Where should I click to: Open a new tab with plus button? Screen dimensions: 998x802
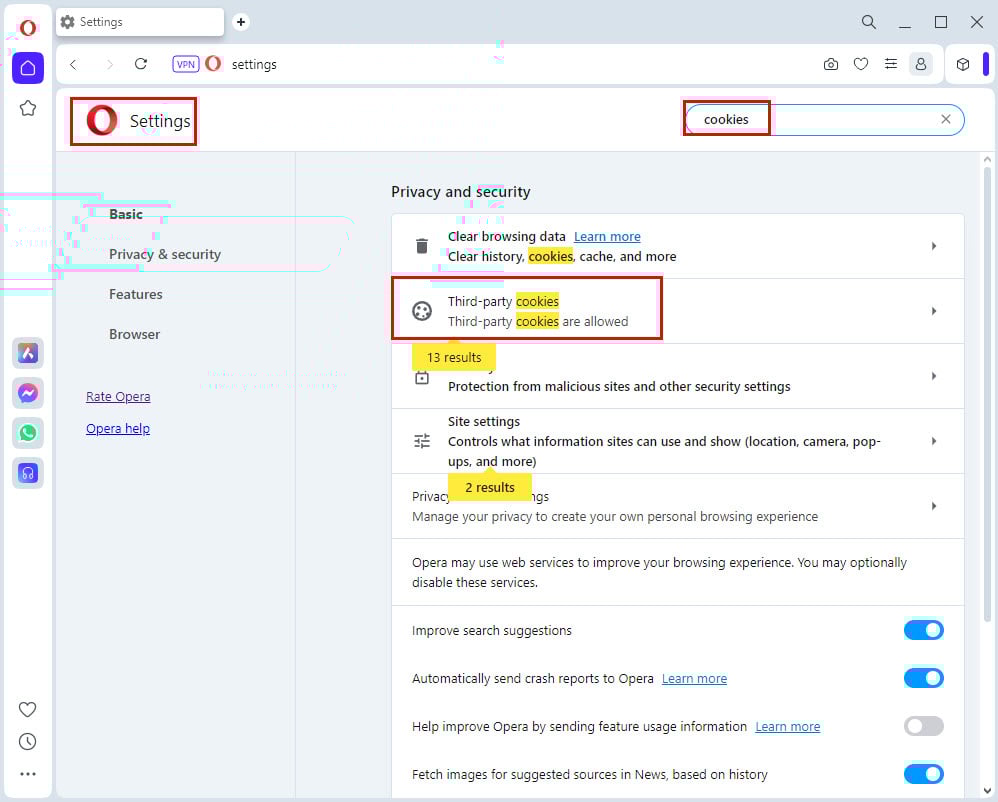tap(241, 22)
